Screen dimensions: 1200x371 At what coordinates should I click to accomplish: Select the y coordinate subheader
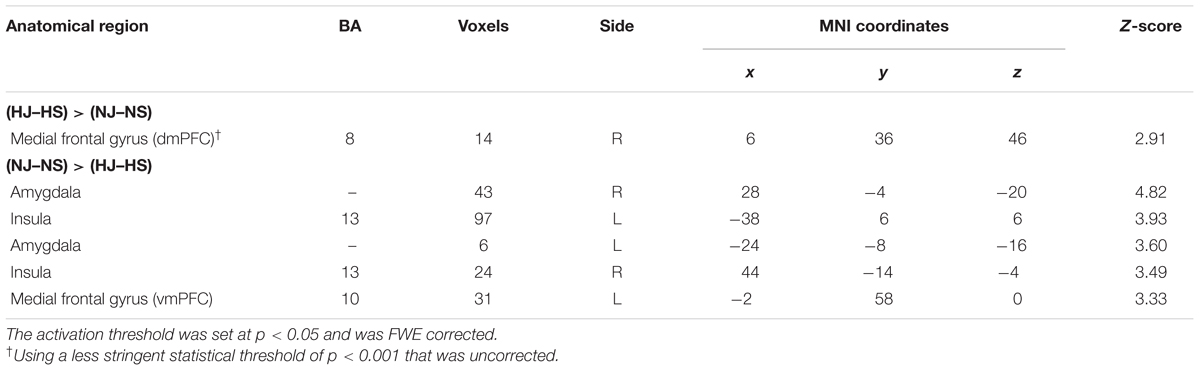click(884, 76)
